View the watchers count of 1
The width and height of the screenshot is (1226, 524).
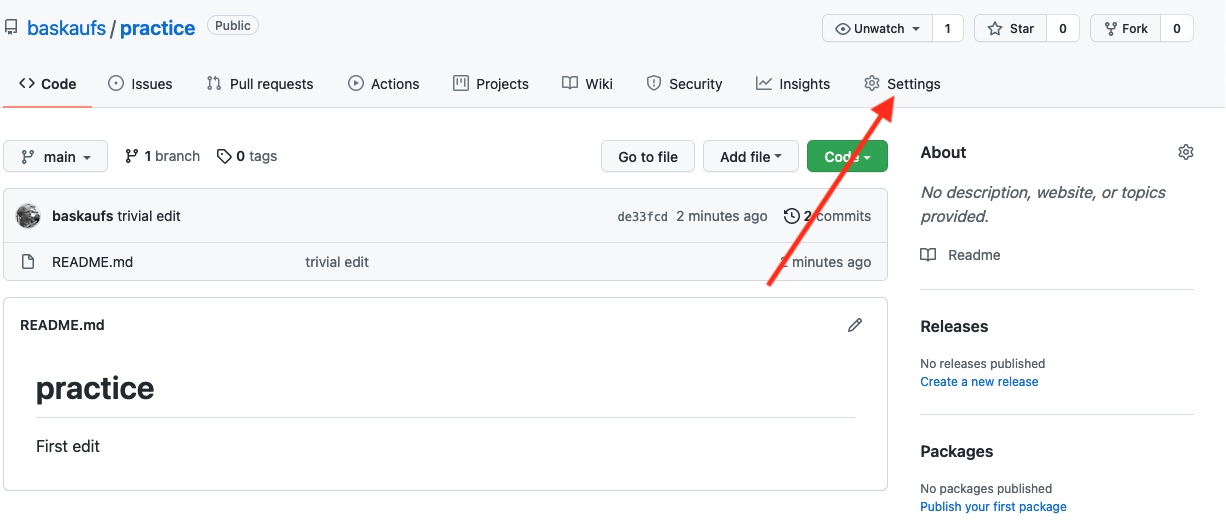pyautogui.click(x=948, y=29)
